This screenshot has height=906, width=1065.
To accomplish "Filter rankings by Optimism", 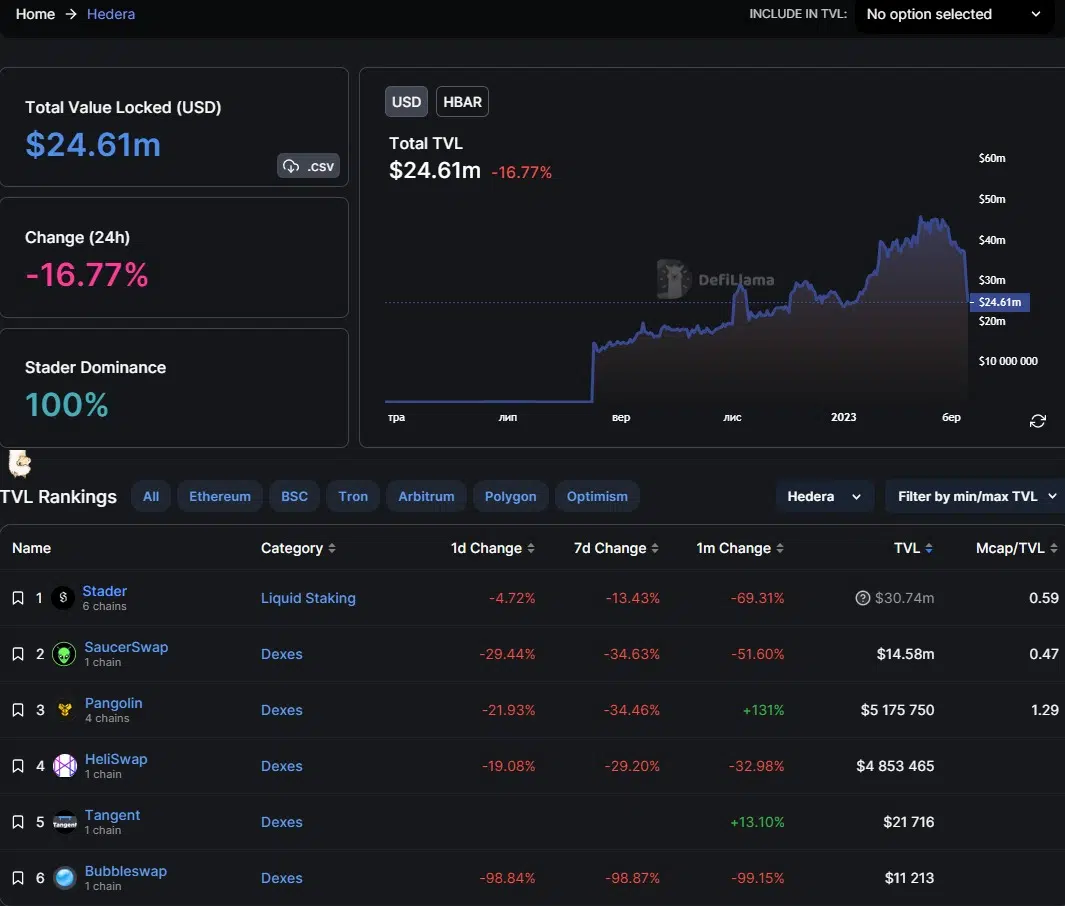I will pos(598,496).
